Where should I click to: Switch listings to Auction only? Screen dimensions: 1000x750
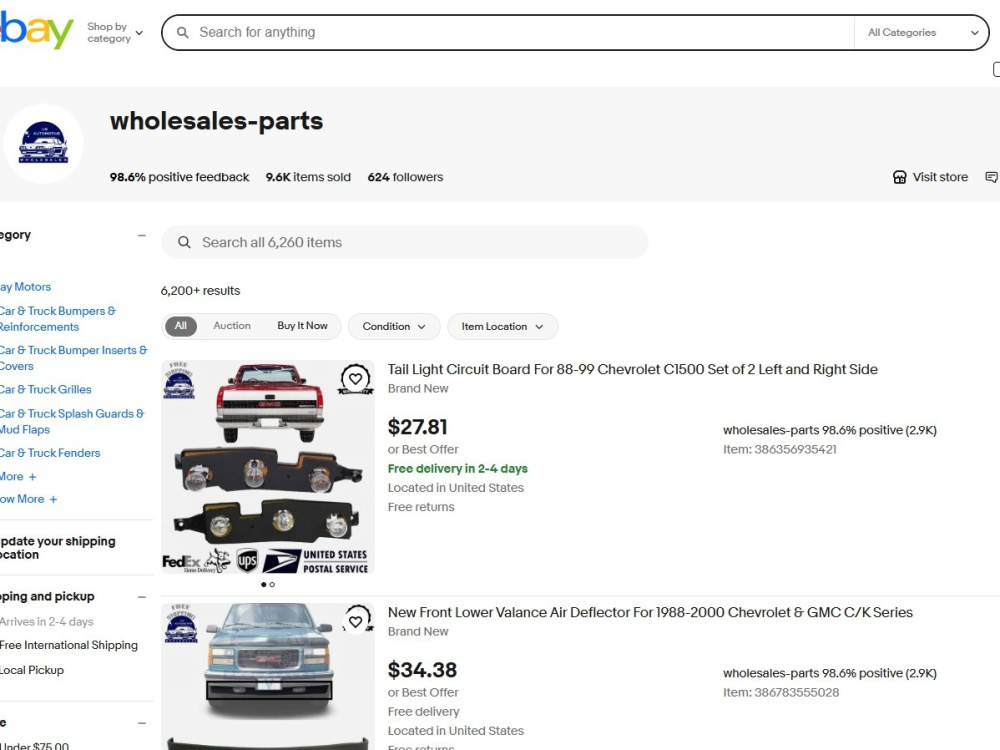pos(232,326)
